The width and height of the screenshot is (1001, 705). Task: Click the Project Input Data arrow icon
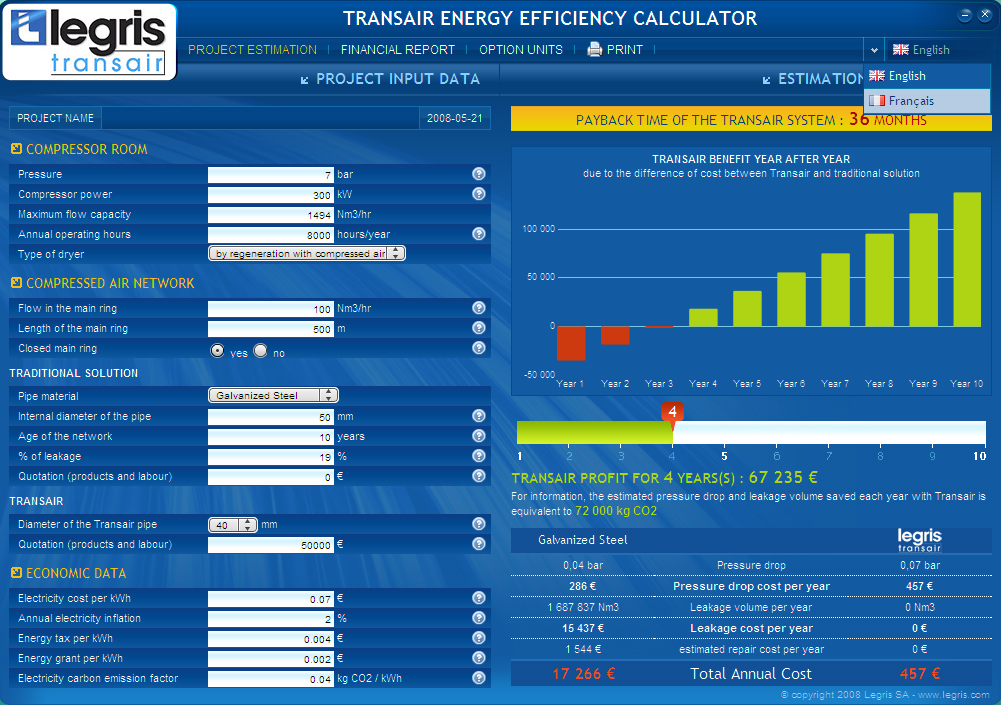(x=305, y=80)
